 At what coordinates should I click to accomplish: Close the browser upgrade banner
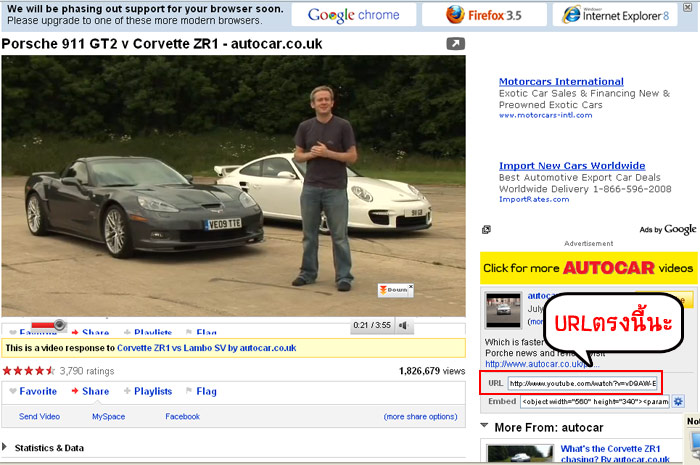688,7
